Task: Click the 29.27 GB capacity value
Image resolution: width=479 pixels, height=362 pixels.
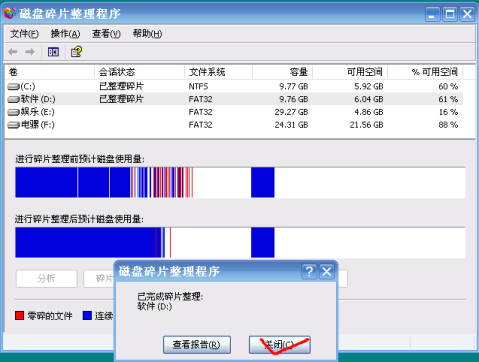Action: [x=291, y=112]
